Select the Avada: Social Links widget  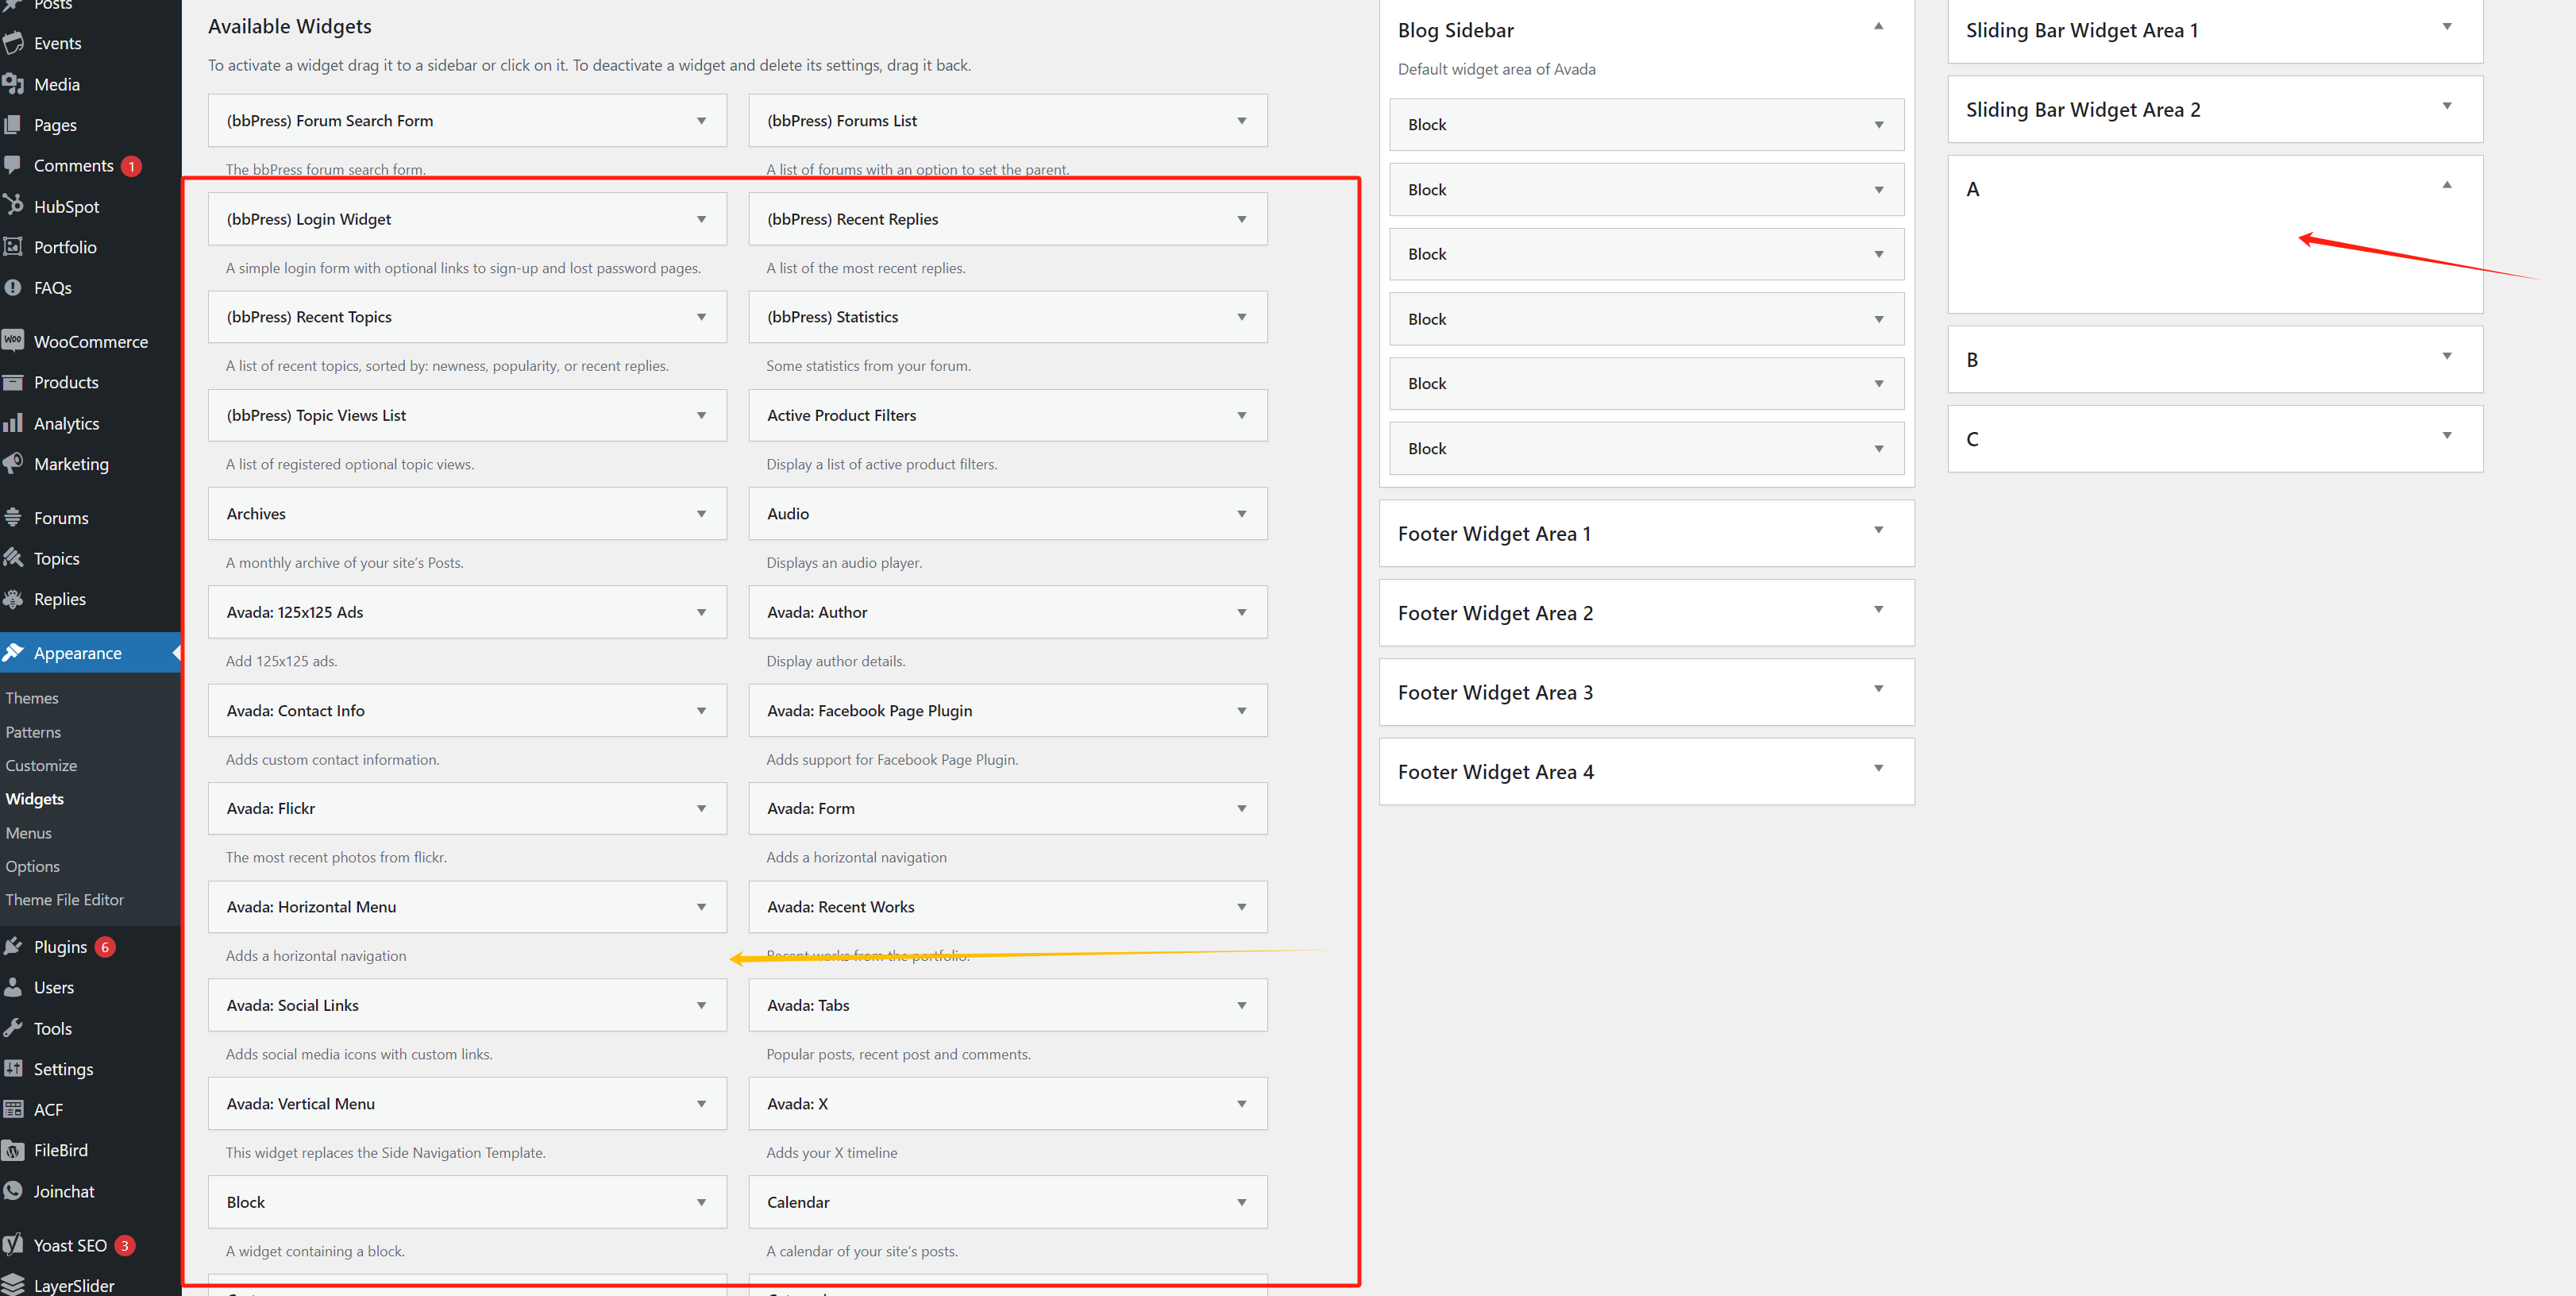pyautogui.click(x=292, y=1005)
